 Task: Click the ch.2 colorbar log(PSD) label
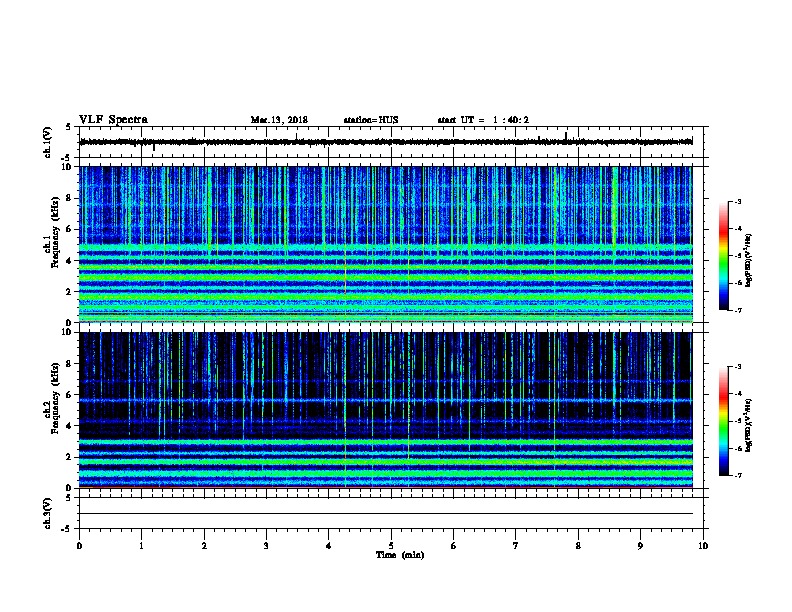748,426
